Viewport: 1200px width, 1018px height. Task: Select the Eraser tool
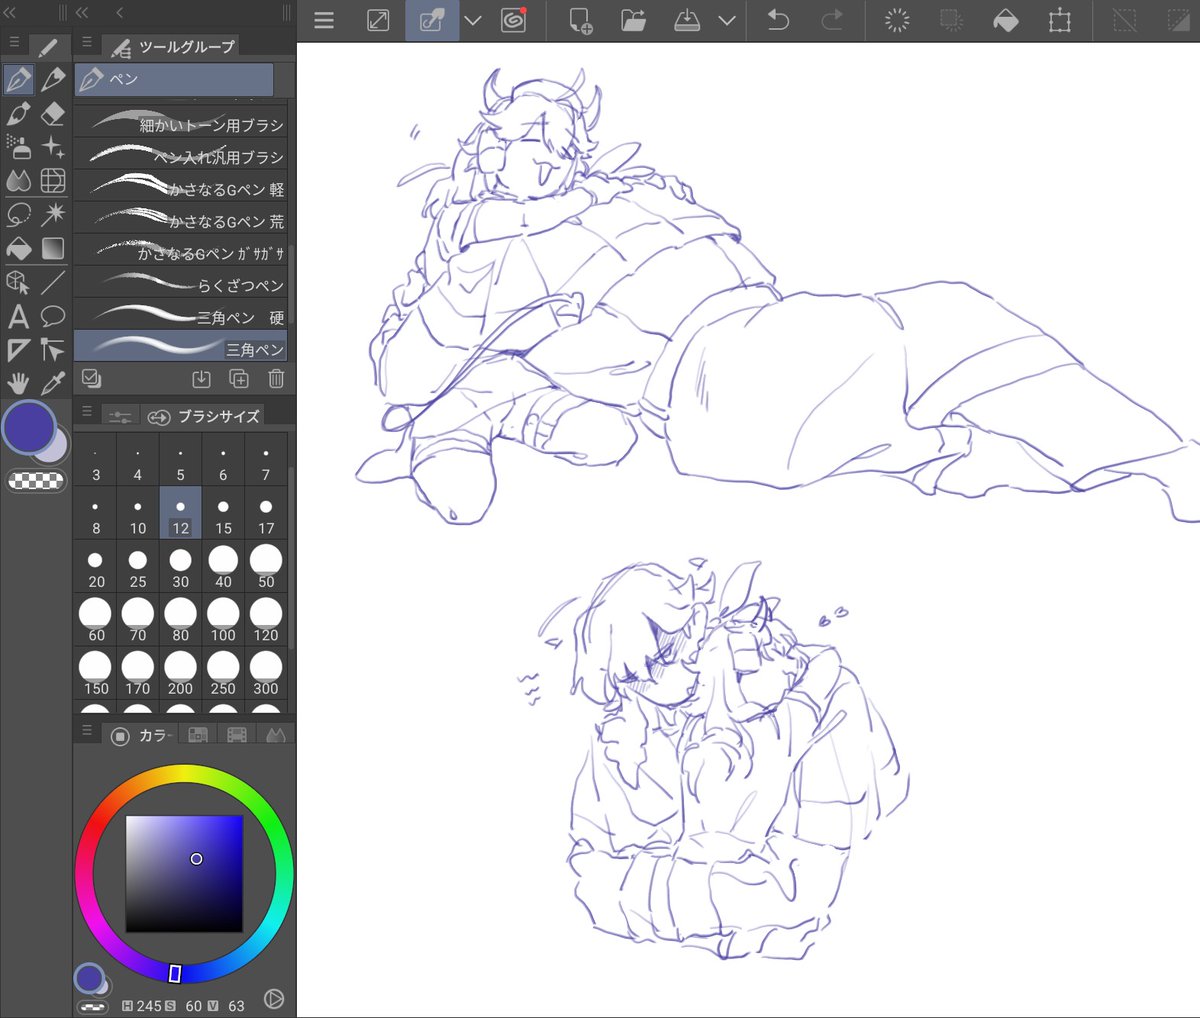click(53, 114)
